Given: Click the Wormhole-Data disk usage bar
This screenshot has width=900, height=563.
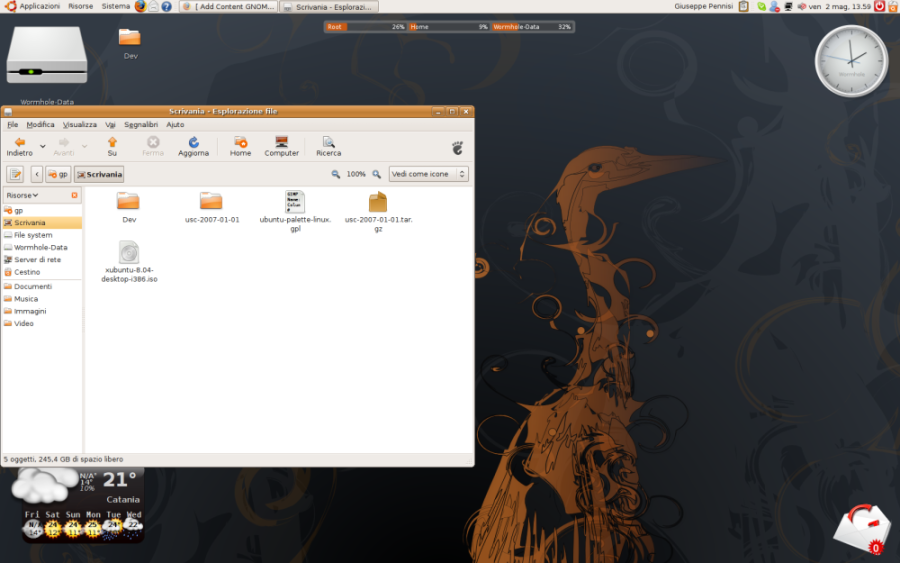Looking at the screenshot, I should [532, 27].
